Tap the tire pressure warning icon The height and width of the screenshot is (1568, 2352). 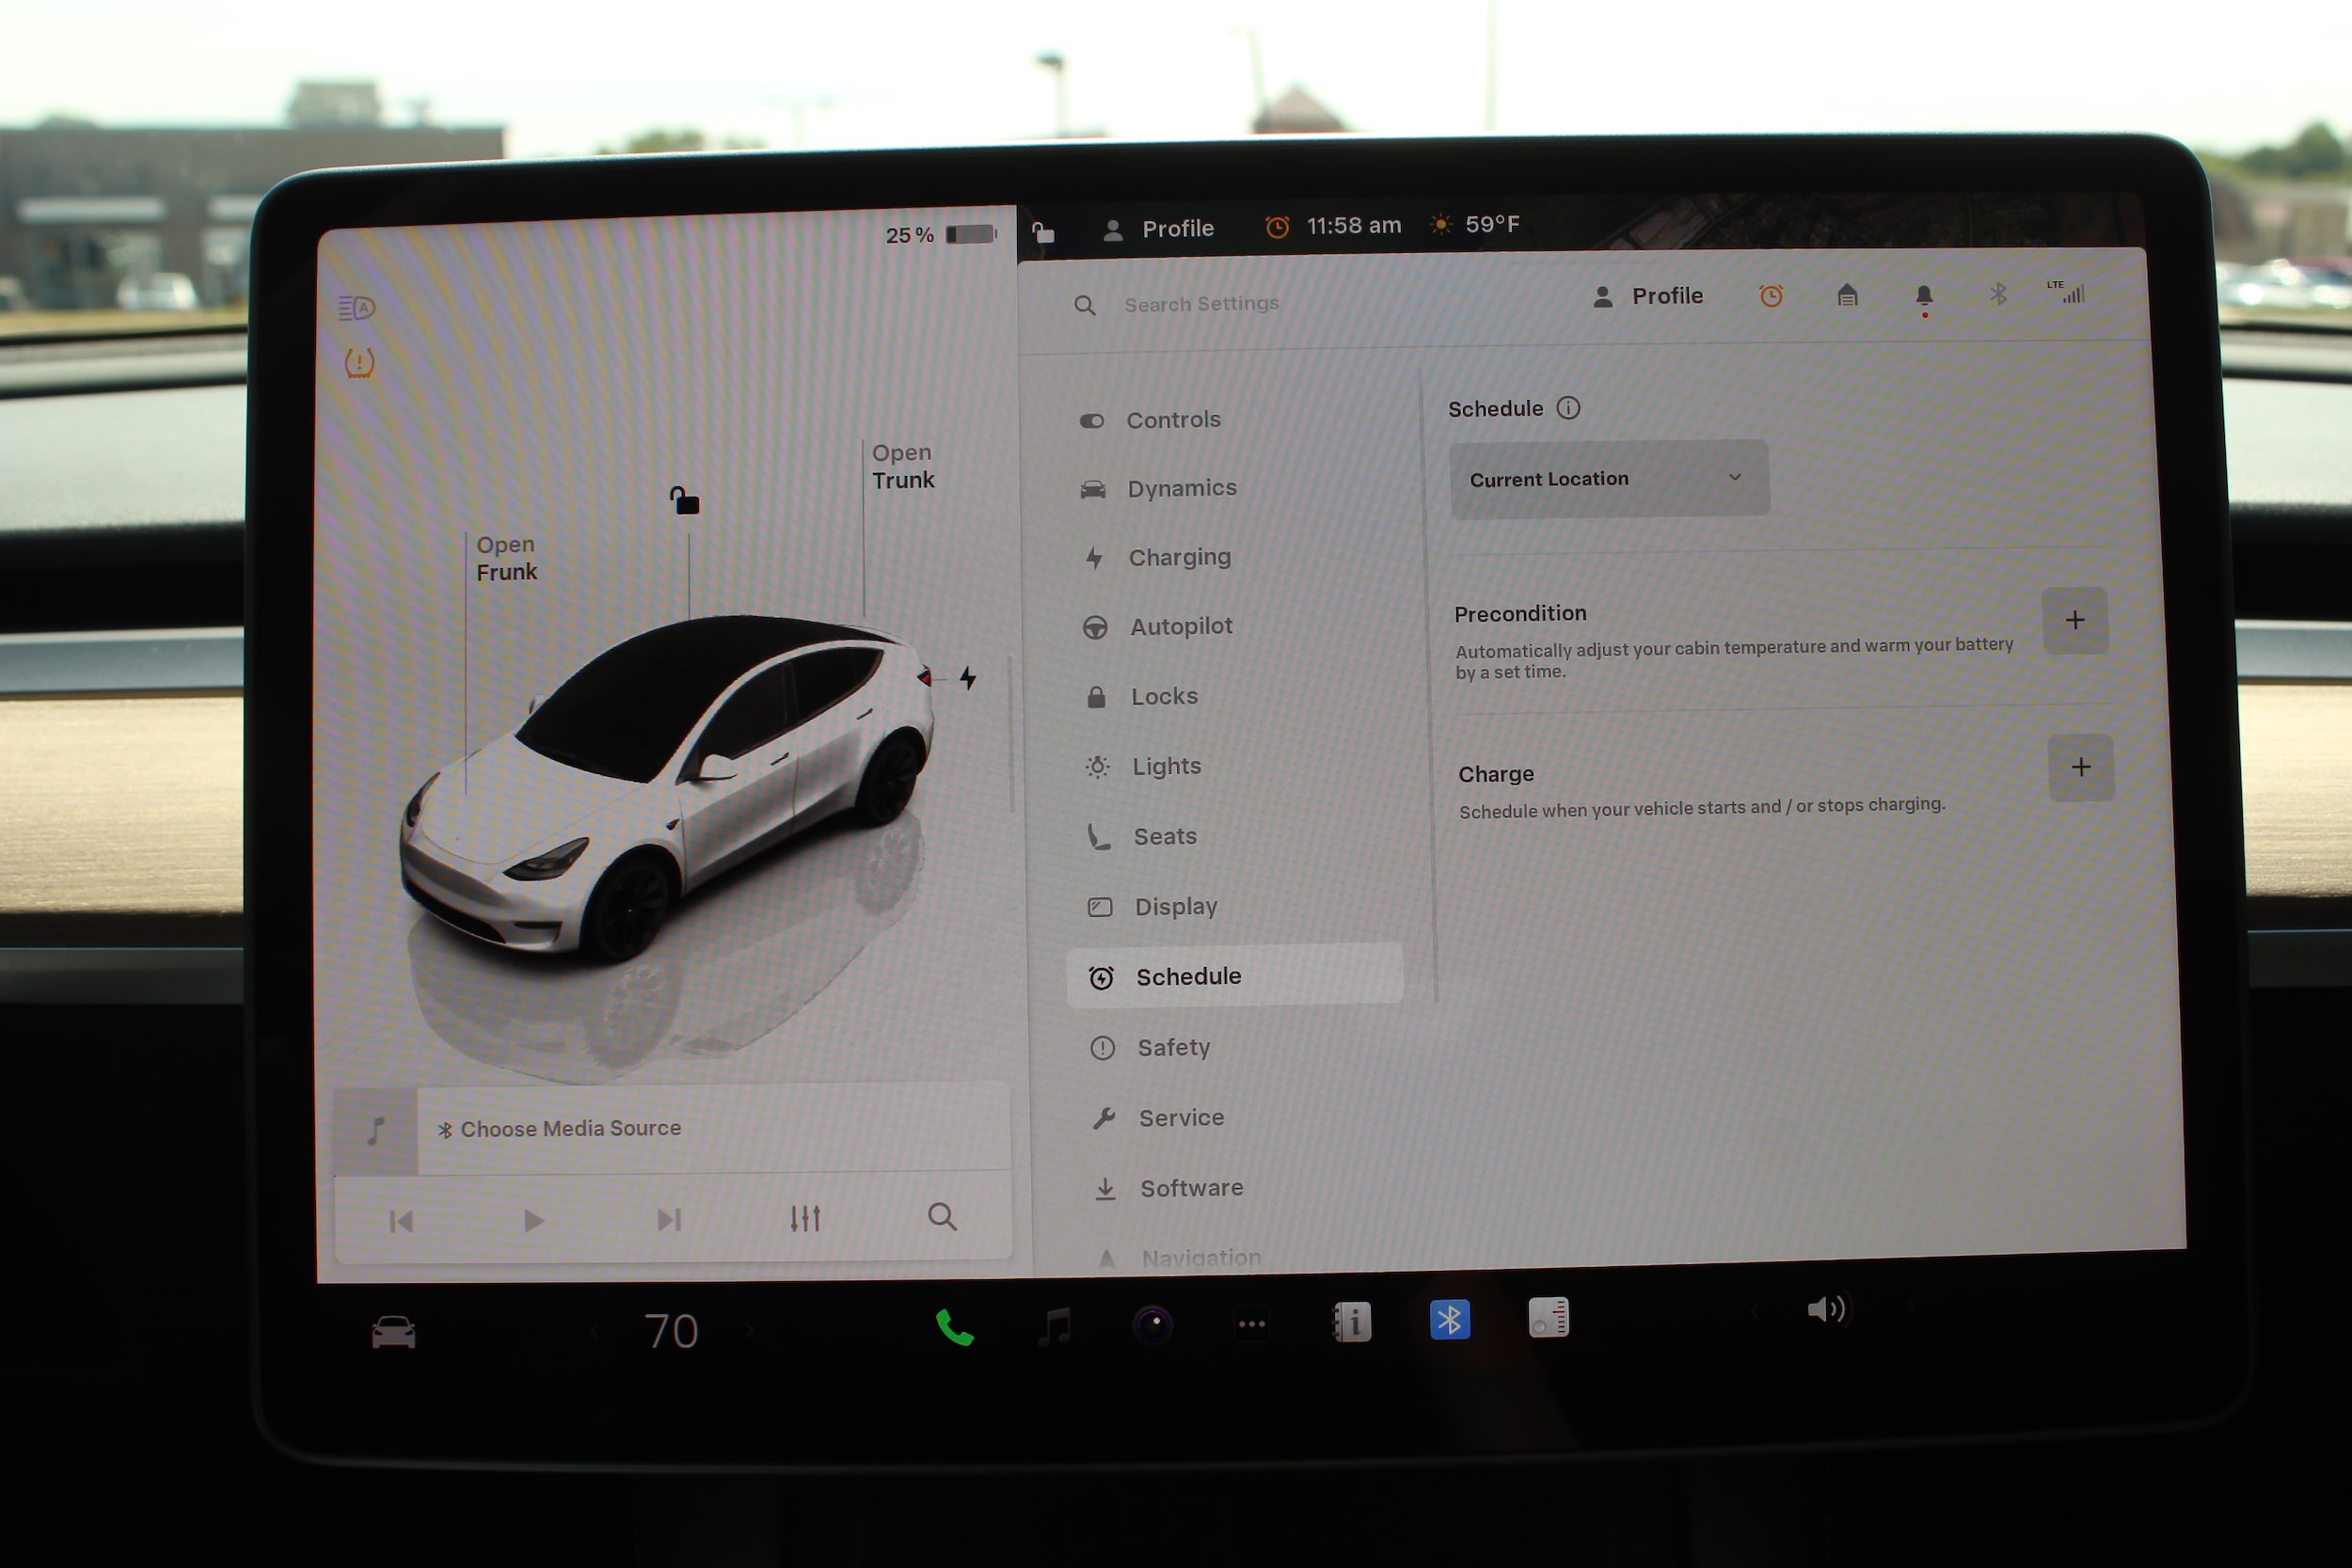tap(359, 362)
